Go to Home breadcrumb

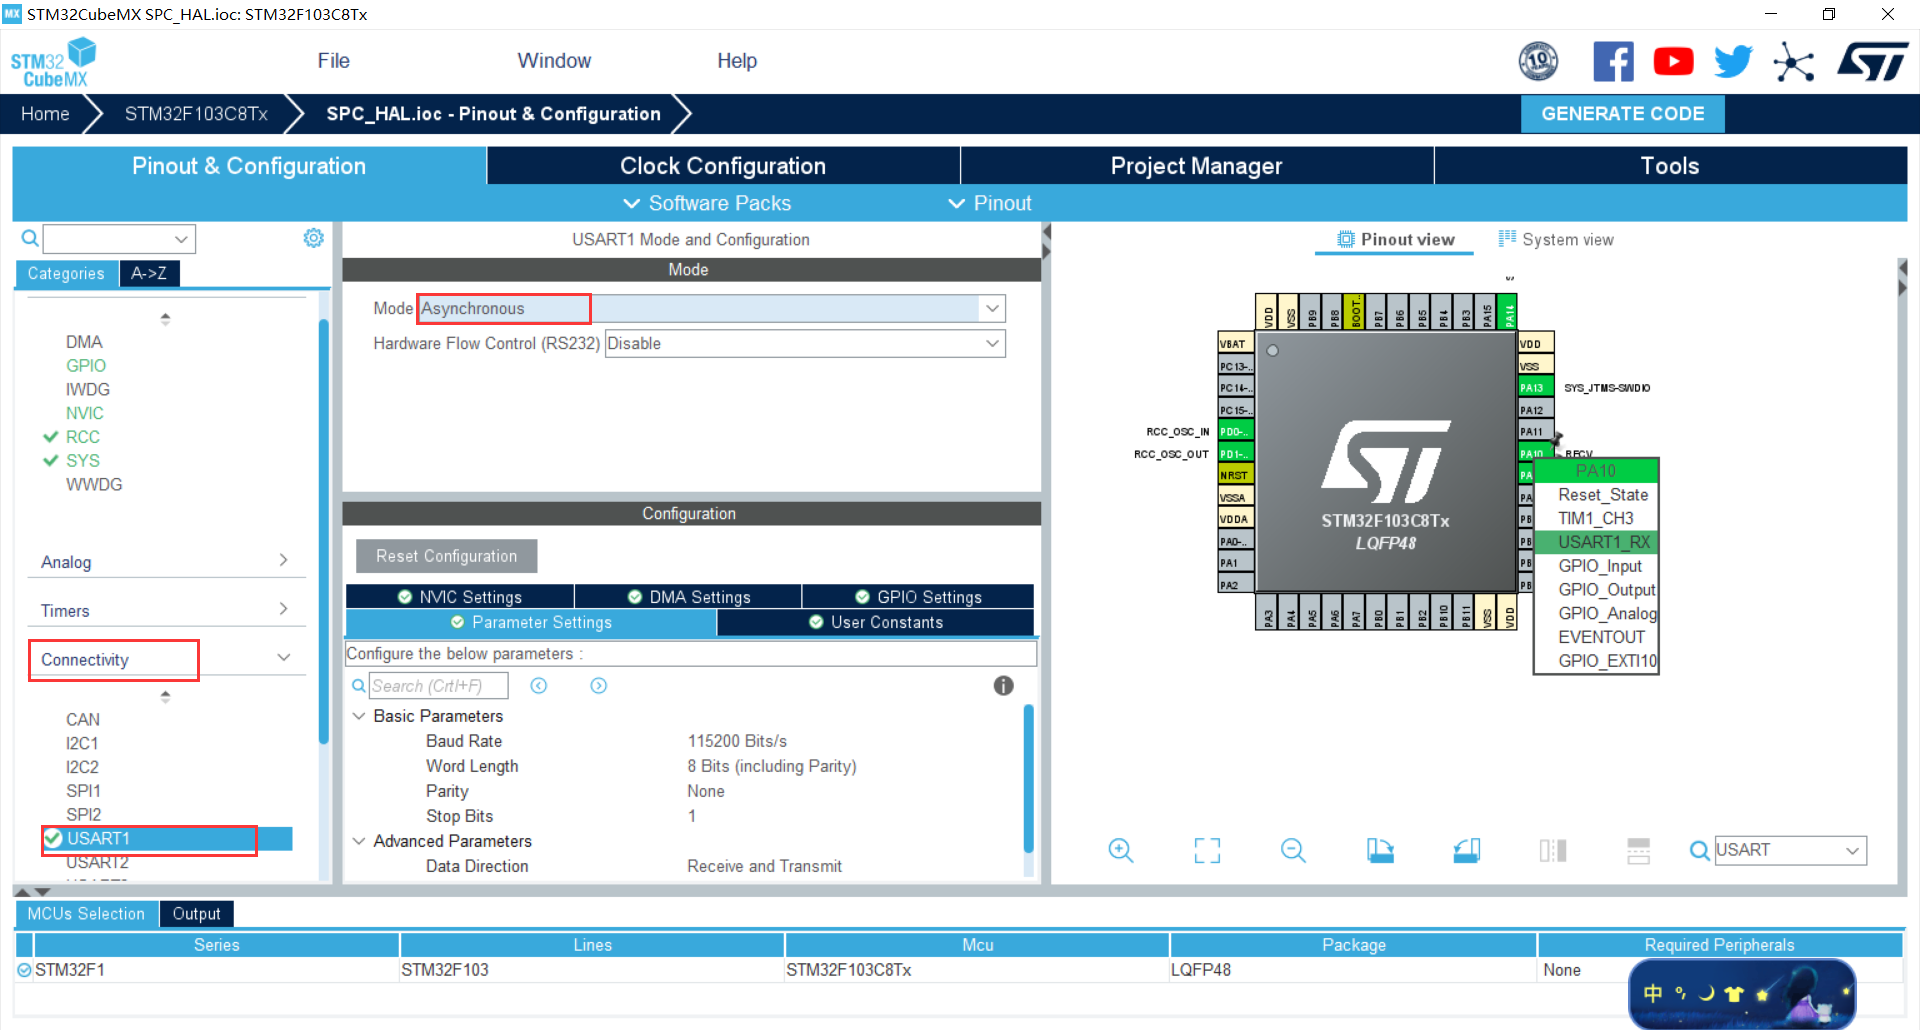pos(45,113)
